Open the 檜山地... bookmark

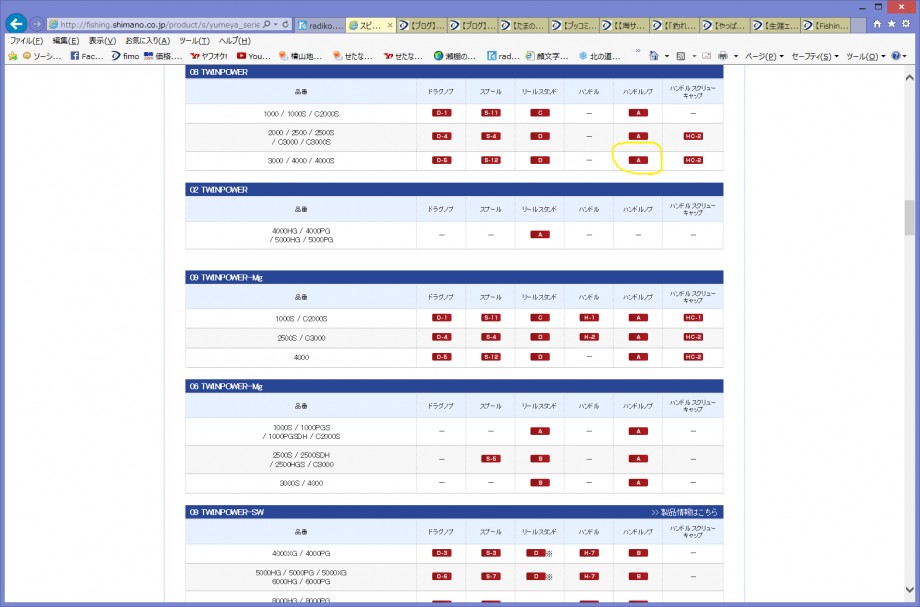300,56
